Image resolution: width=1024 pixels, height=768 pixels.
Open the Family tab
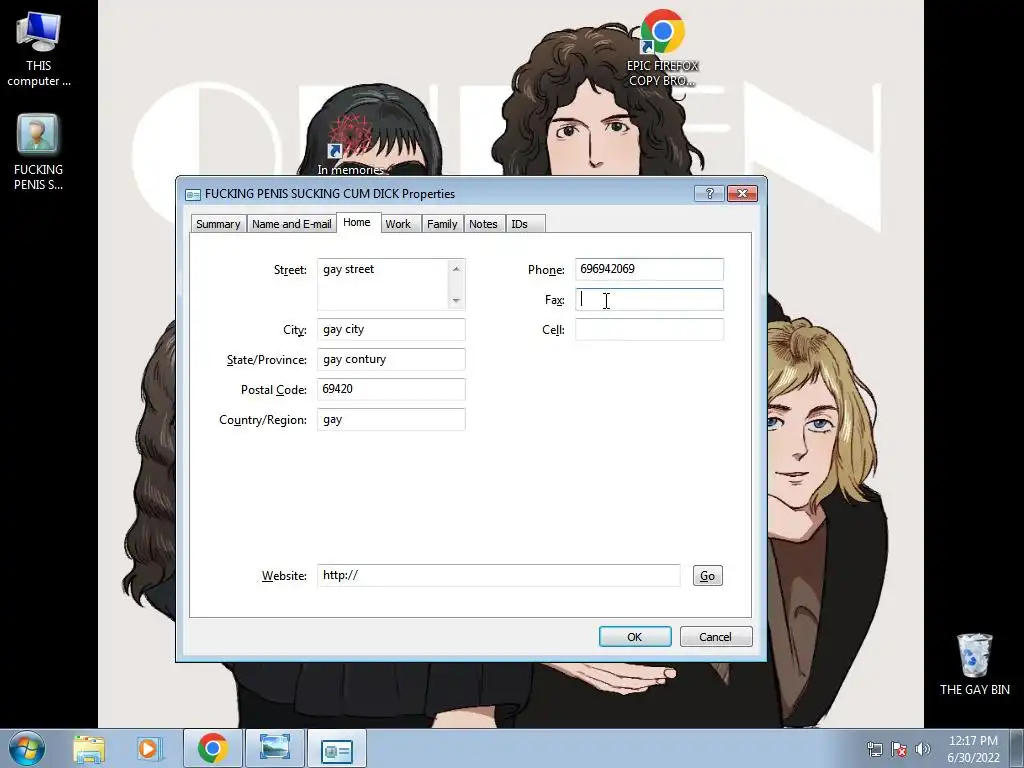tap(442, 224)
